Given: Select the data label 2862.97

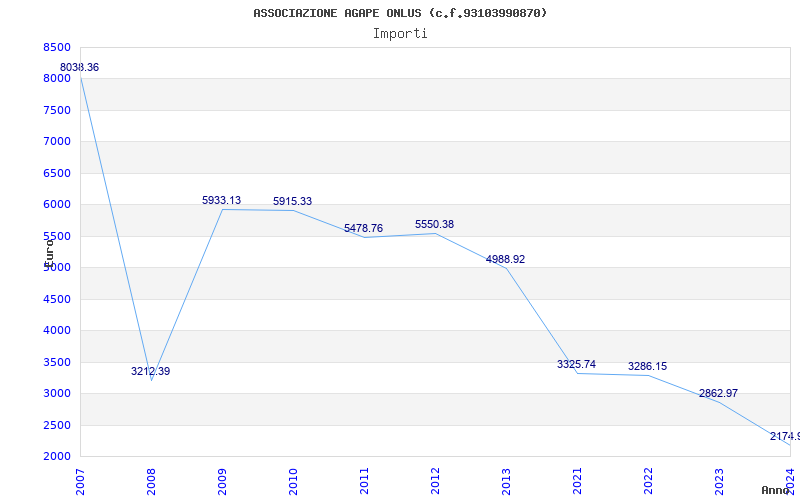Looking at the screenshot, I should (x=718, y=393).
